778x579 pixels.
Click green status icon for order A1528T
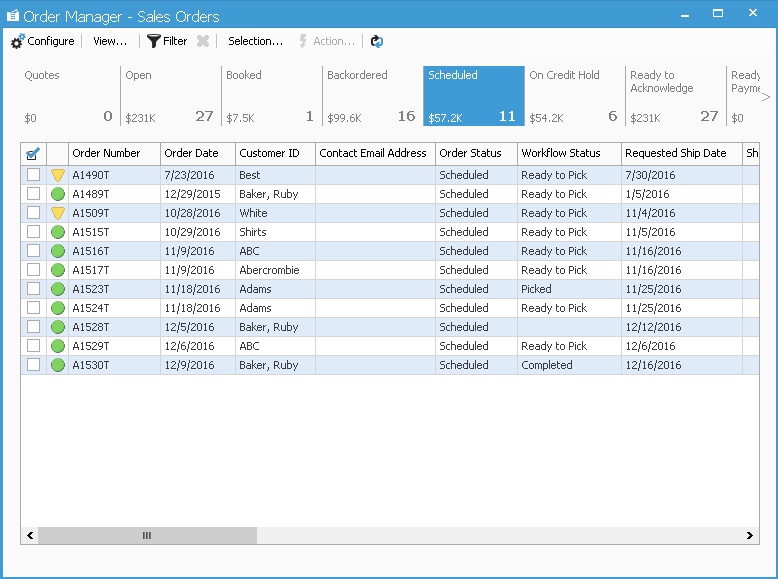58,327
